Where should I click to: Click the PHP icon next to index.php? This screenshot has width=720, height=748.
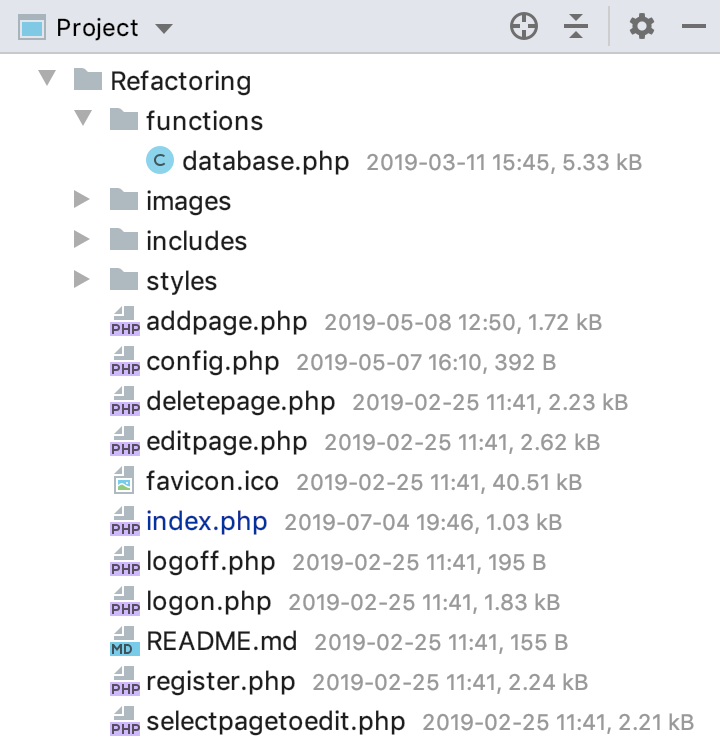(125, 521)
